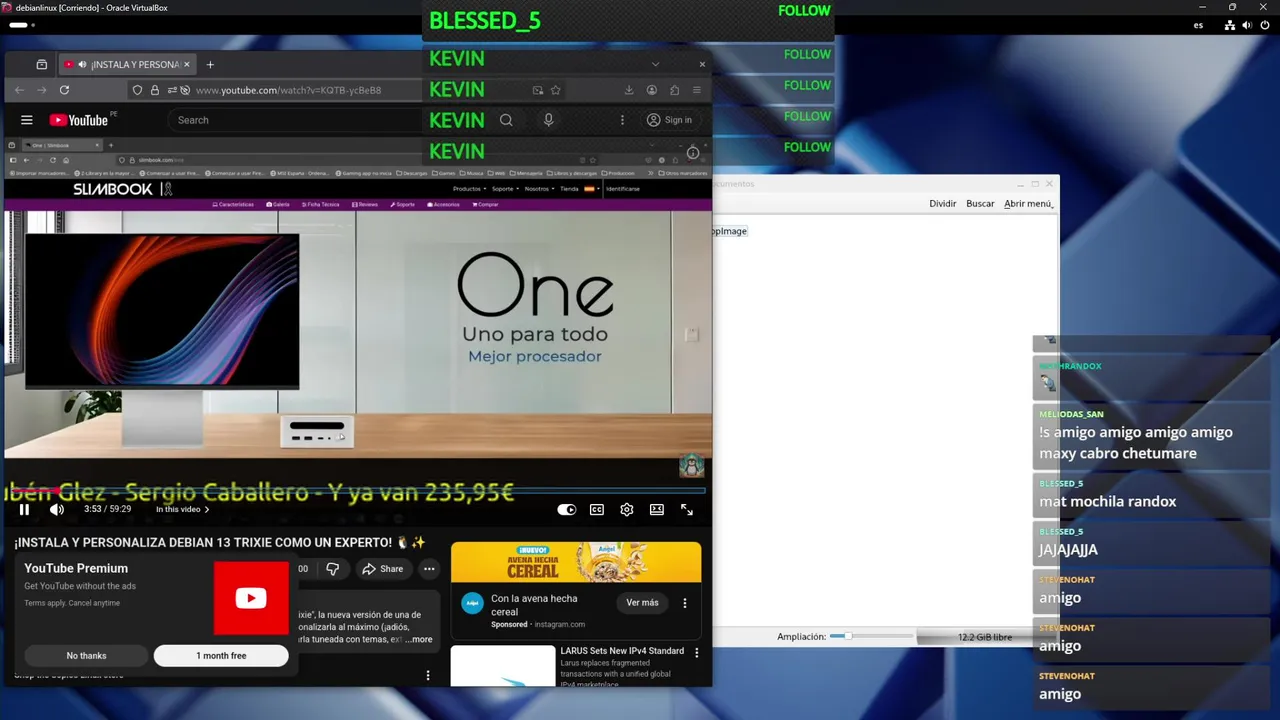Expand video description with ...more

pyautogui.click(x=419, y=639)
